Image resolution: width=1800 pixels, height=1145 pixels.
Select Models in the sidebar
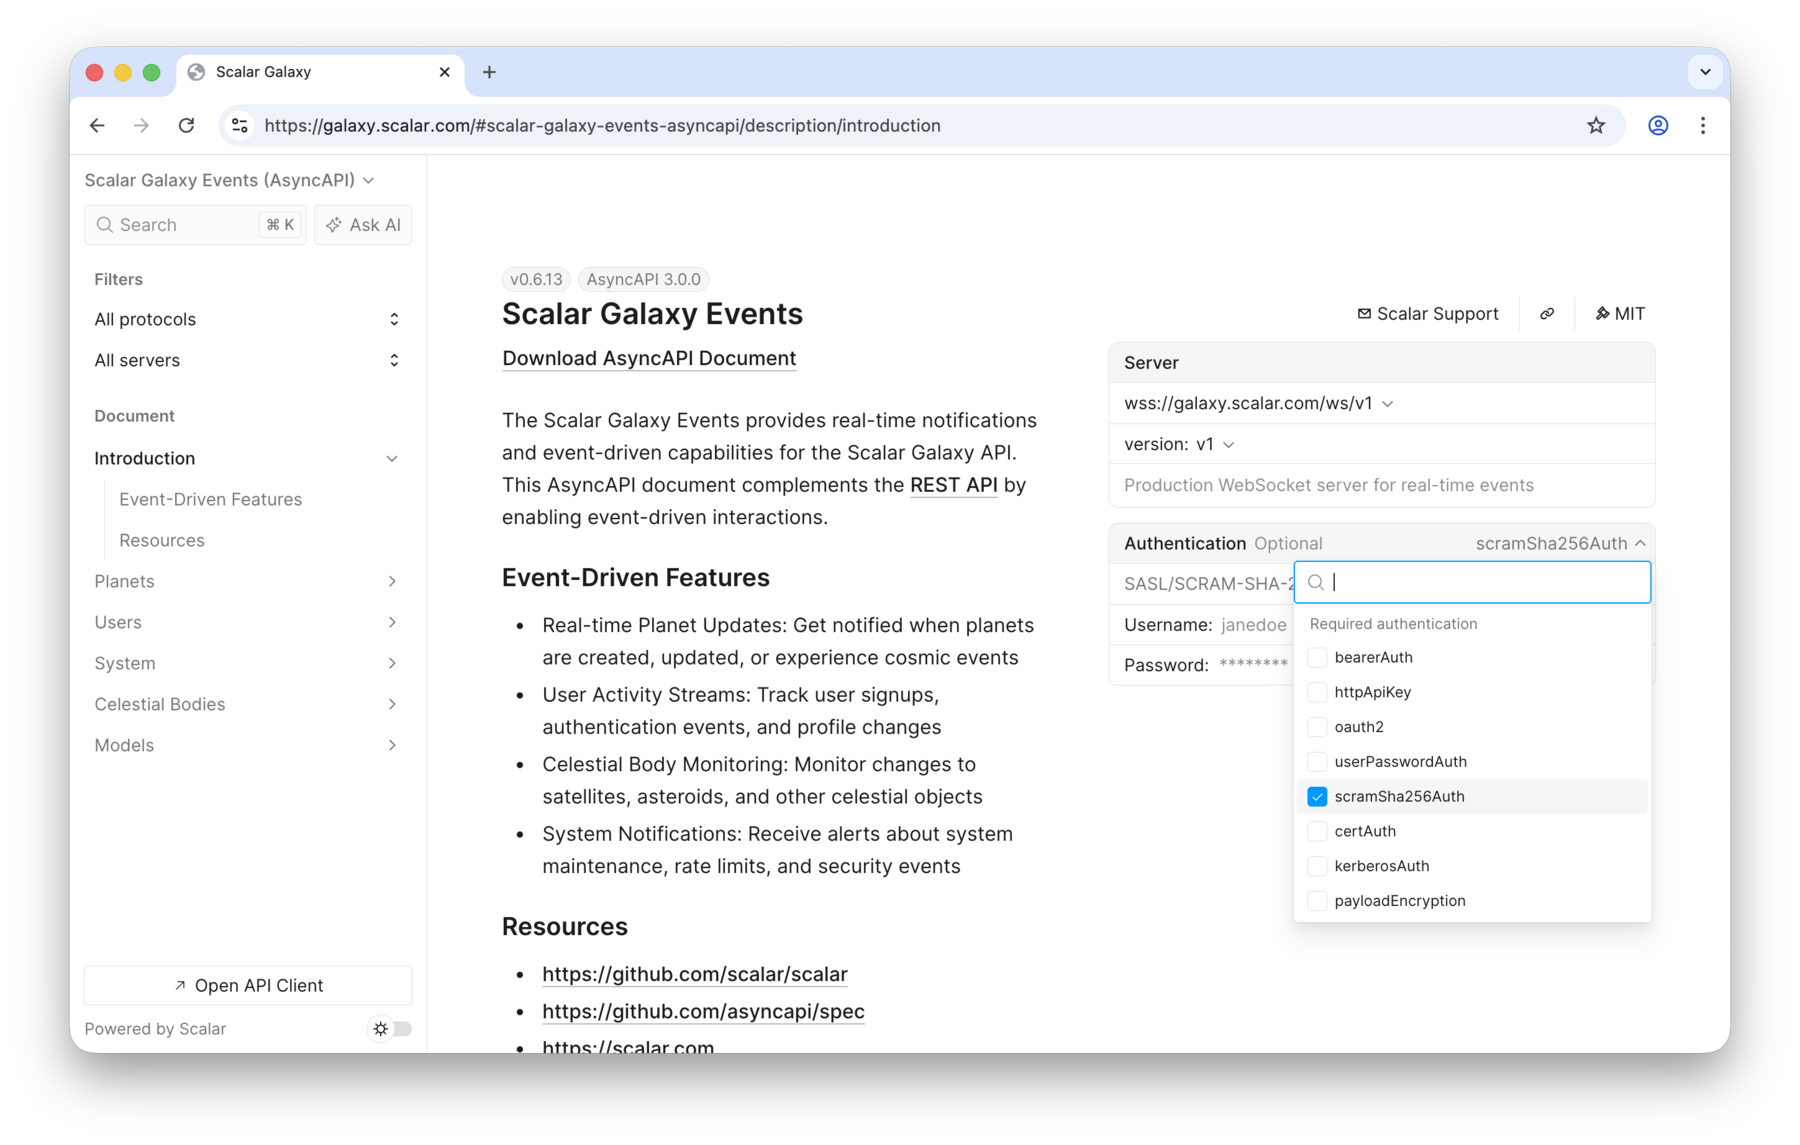coord(124,746)
